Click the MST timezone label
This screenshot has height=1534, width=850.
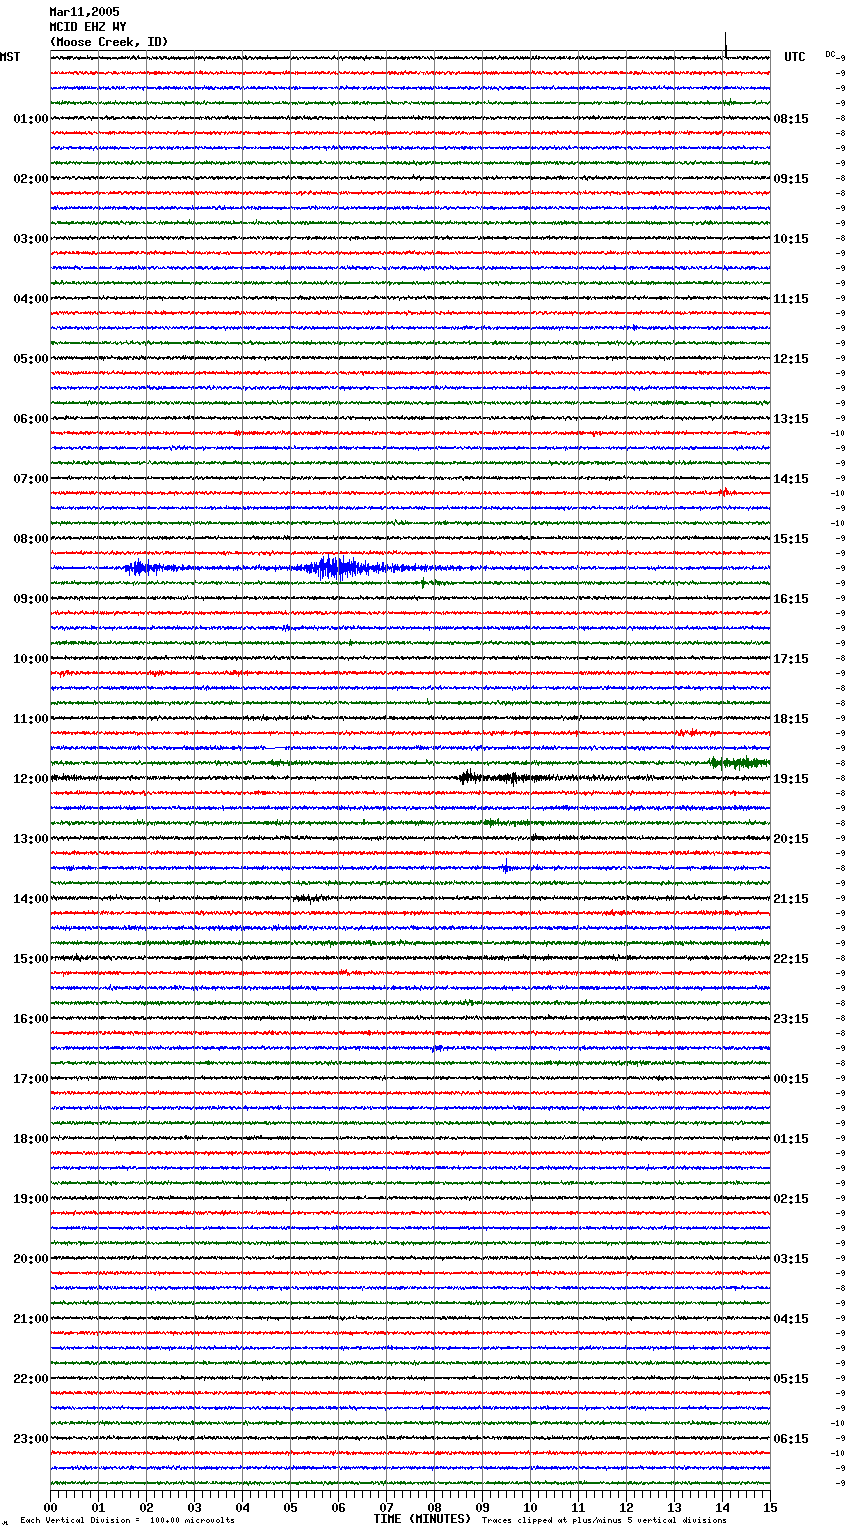click(x=10, y=57)
